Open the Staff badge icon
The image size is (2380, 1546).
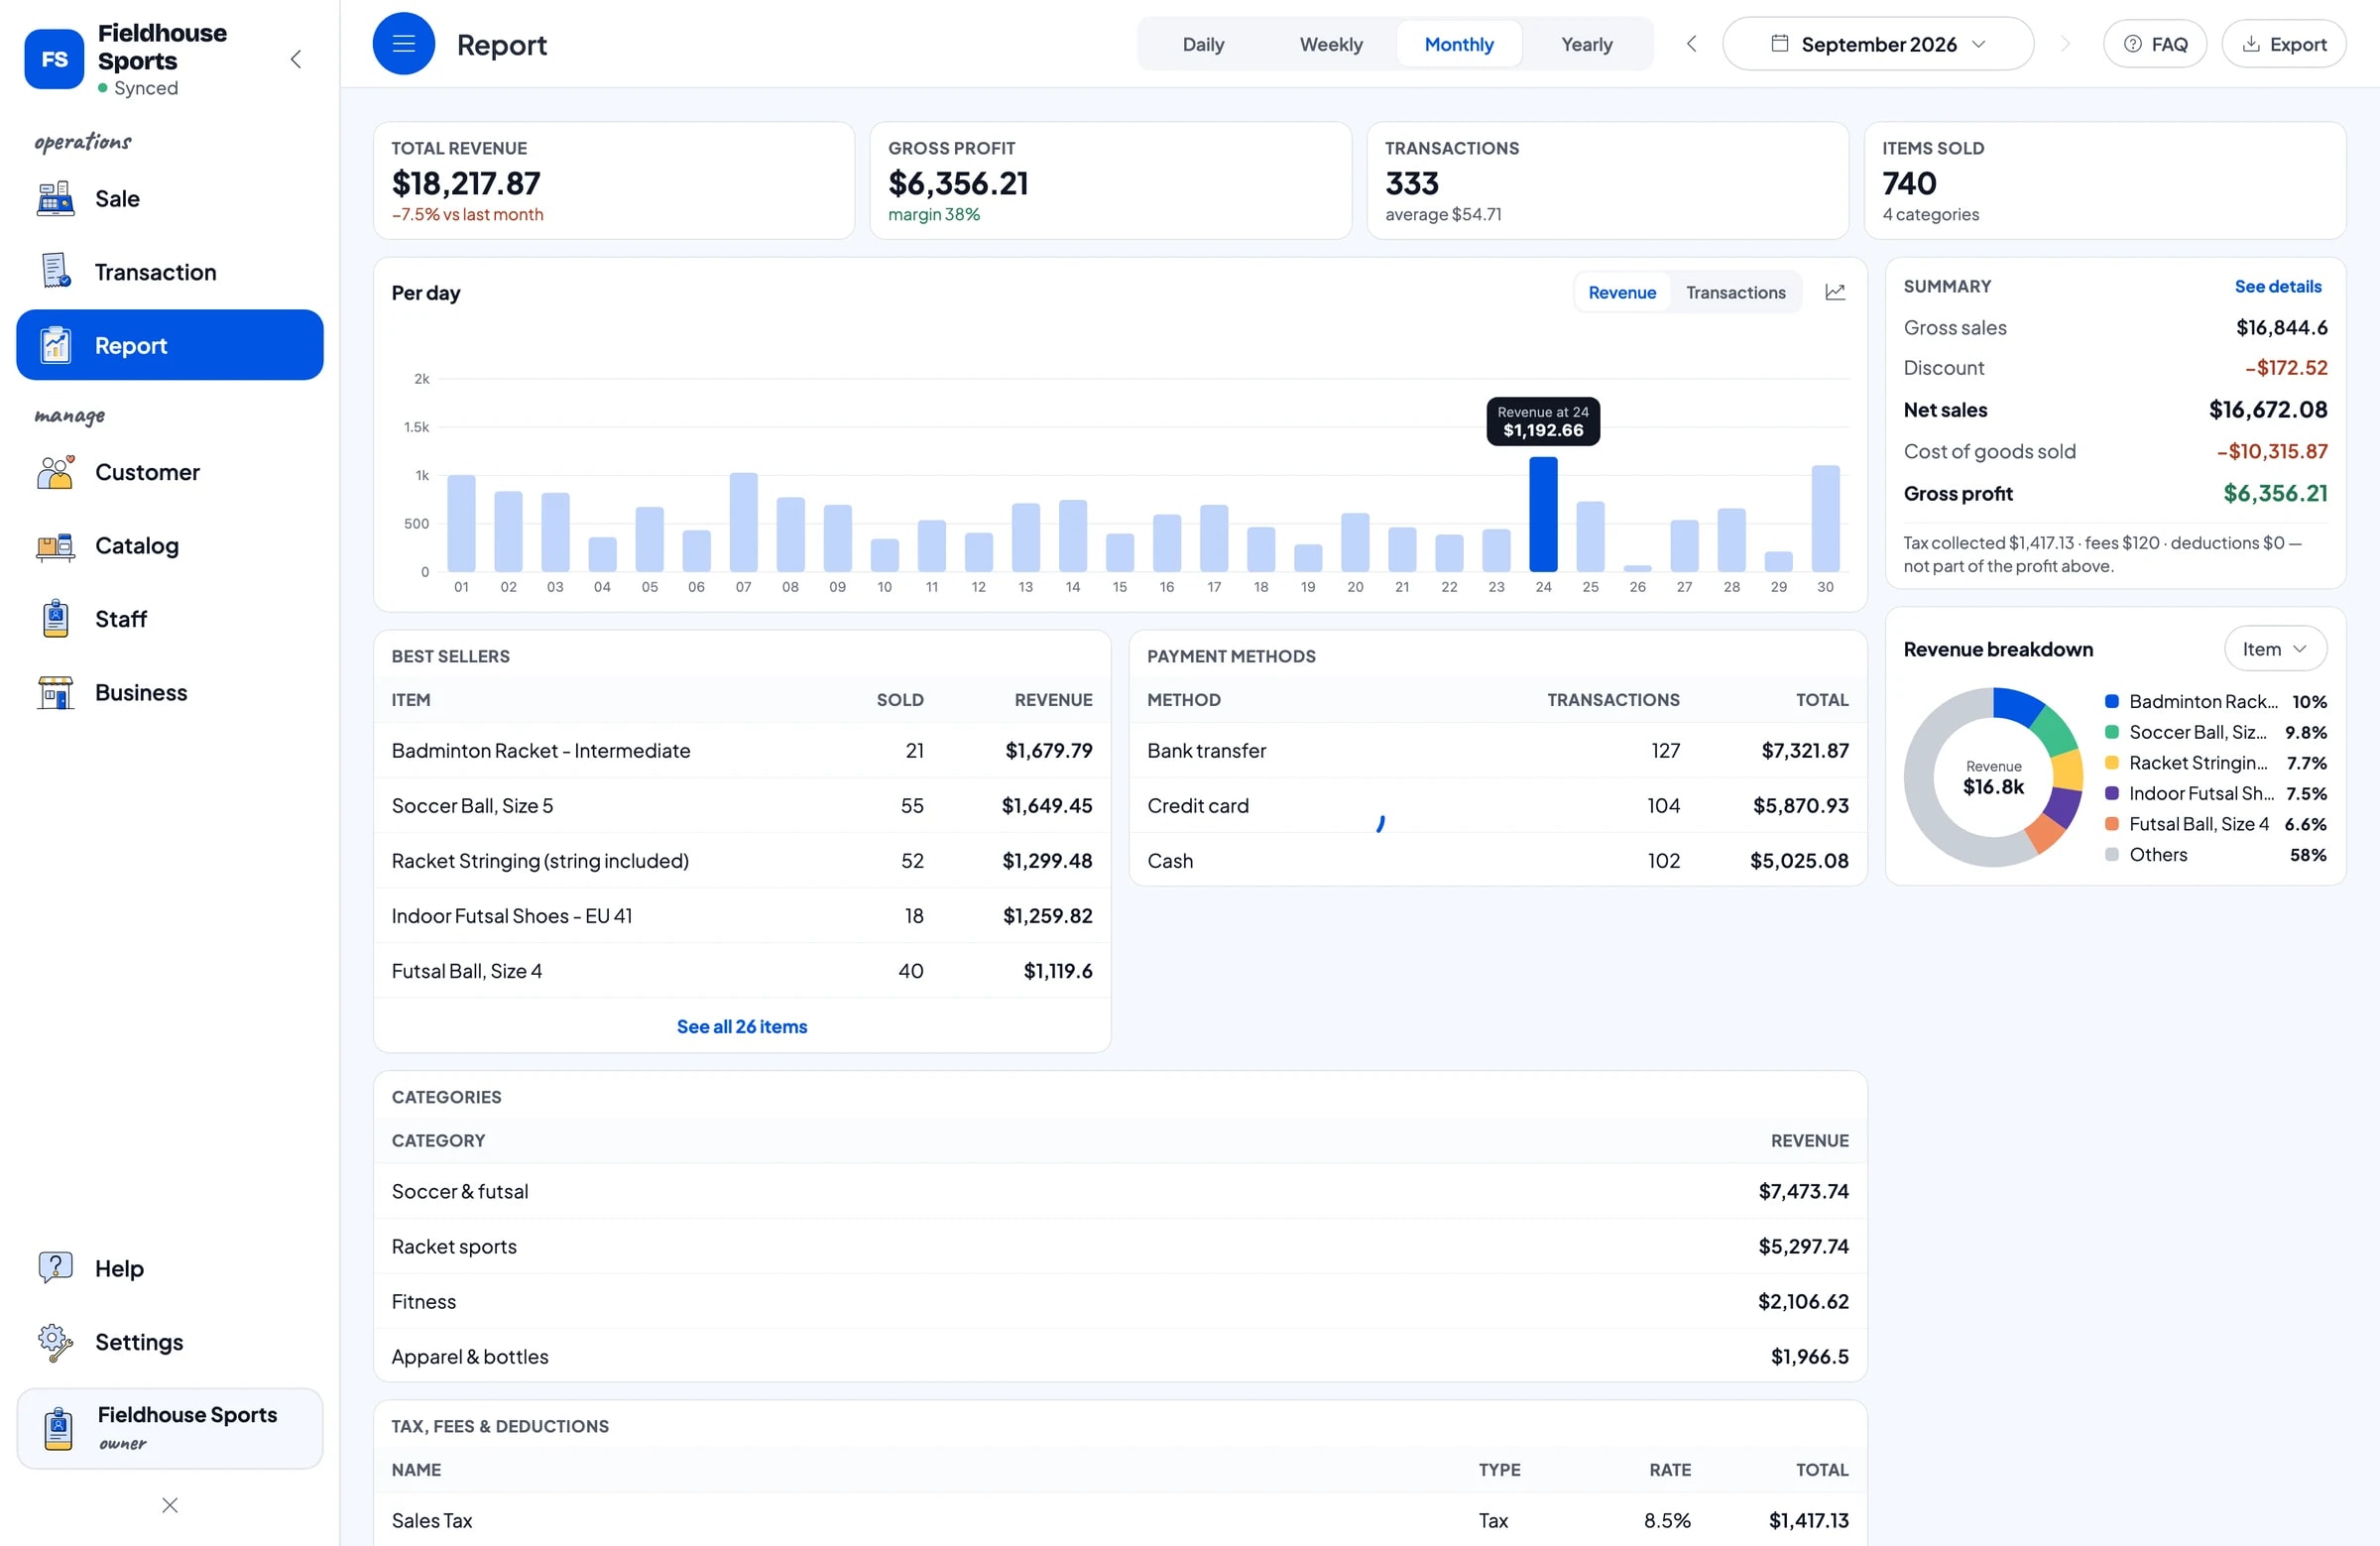55,619
